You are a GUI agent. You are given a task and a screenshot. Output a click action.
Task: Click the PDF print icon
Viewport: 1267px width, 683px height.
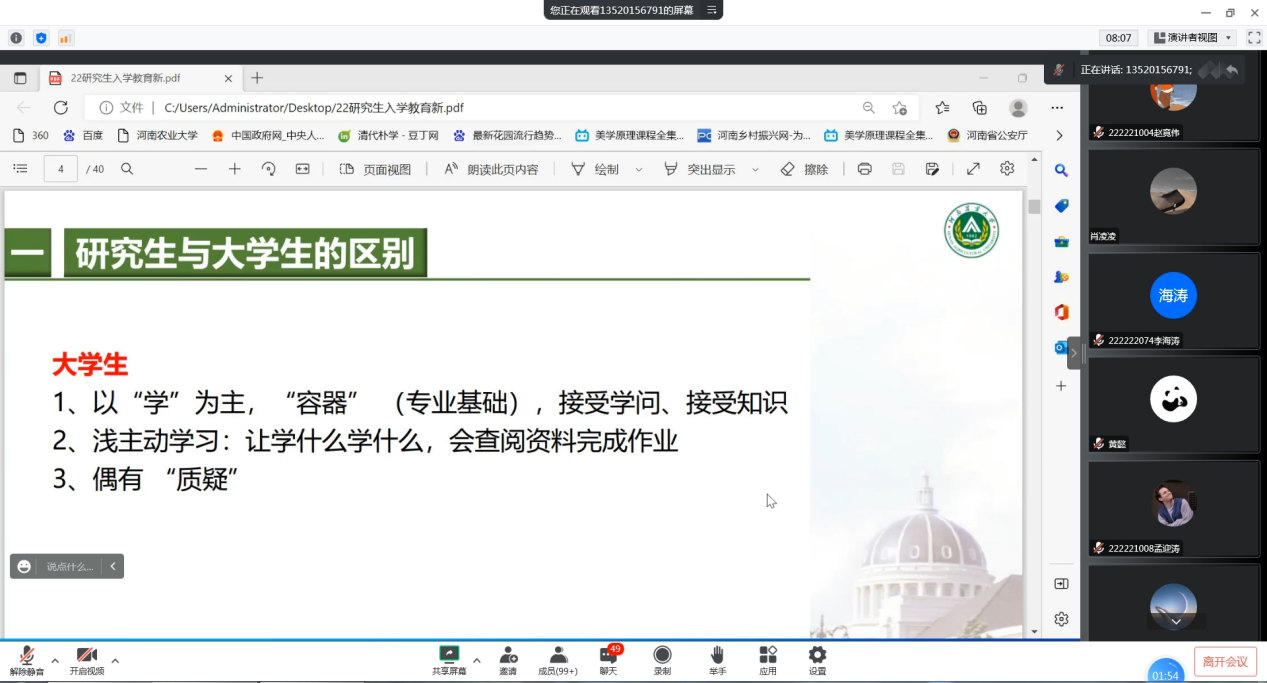point(864,169)
